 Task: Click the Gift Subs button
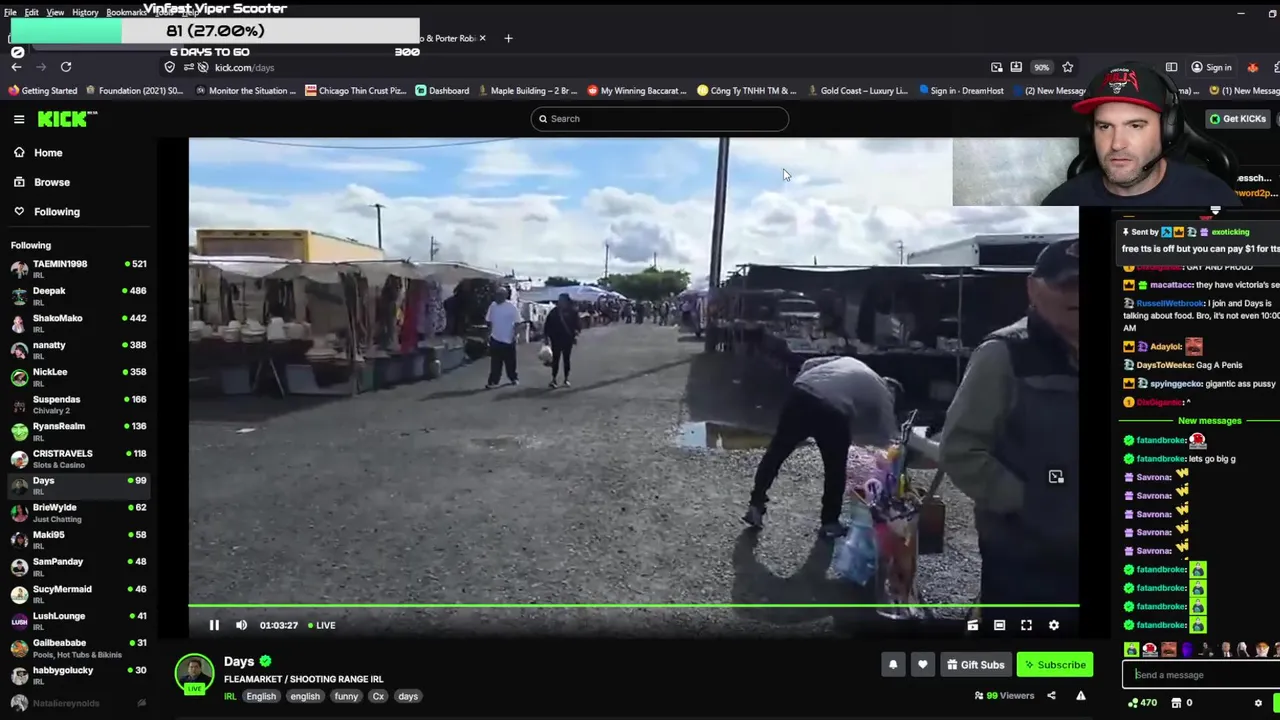pos(975,665)
